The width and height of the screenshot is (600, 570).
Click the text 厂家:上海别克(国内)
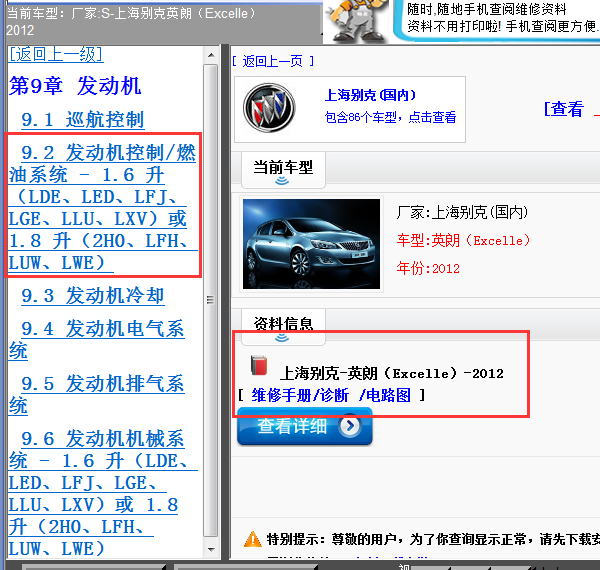point(462,212)
